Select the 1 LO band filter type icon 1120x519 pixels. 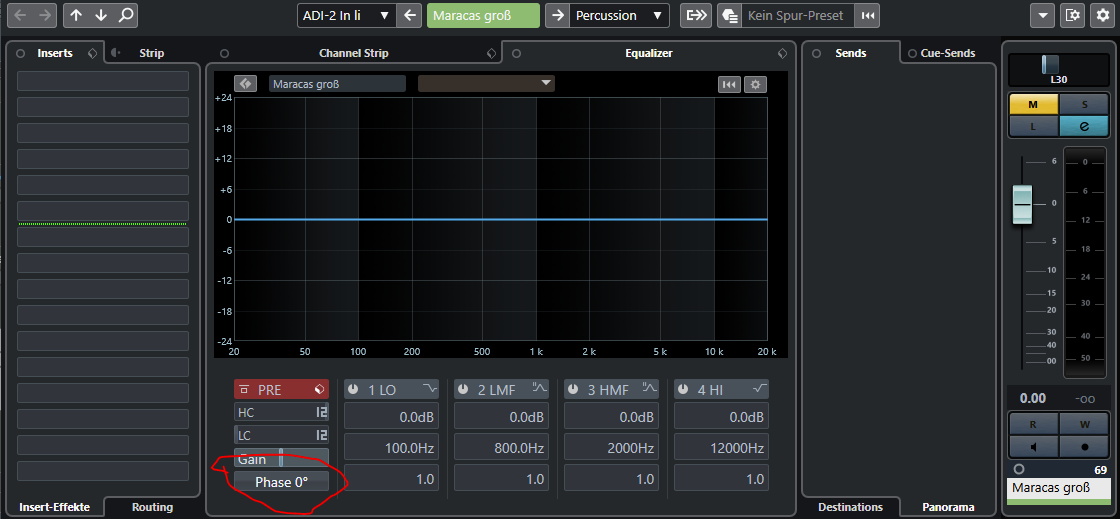[430, 389]
